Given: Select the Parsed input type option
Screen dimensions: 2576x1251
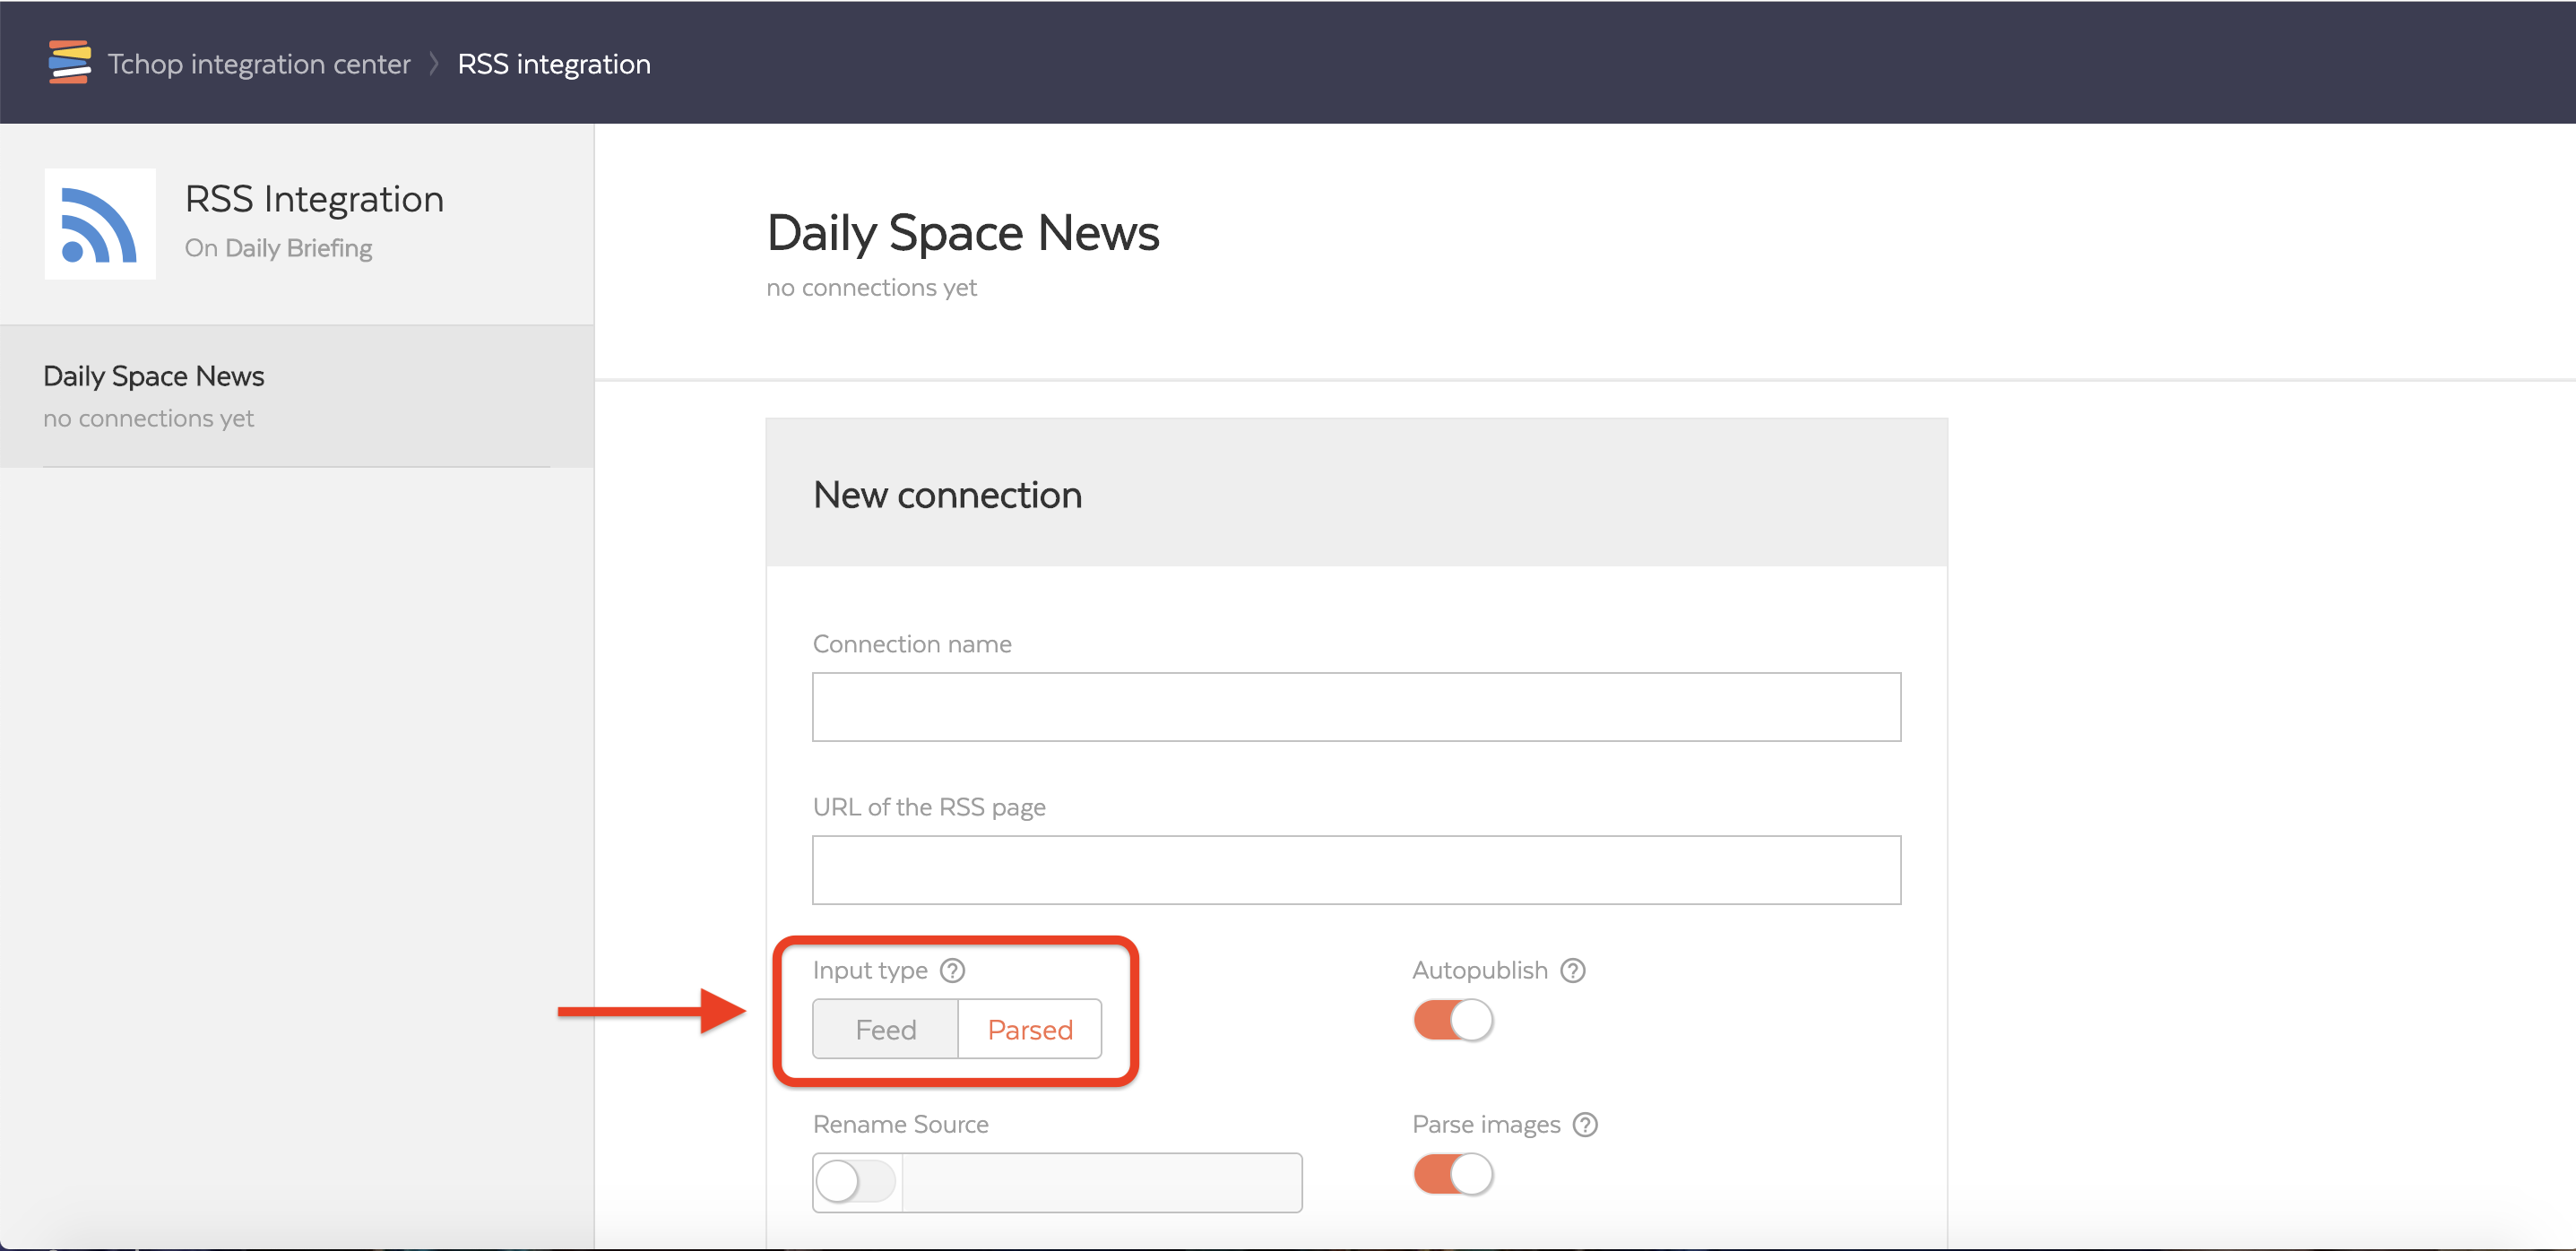Looking at the screenshot, I should point(1029,1029).
